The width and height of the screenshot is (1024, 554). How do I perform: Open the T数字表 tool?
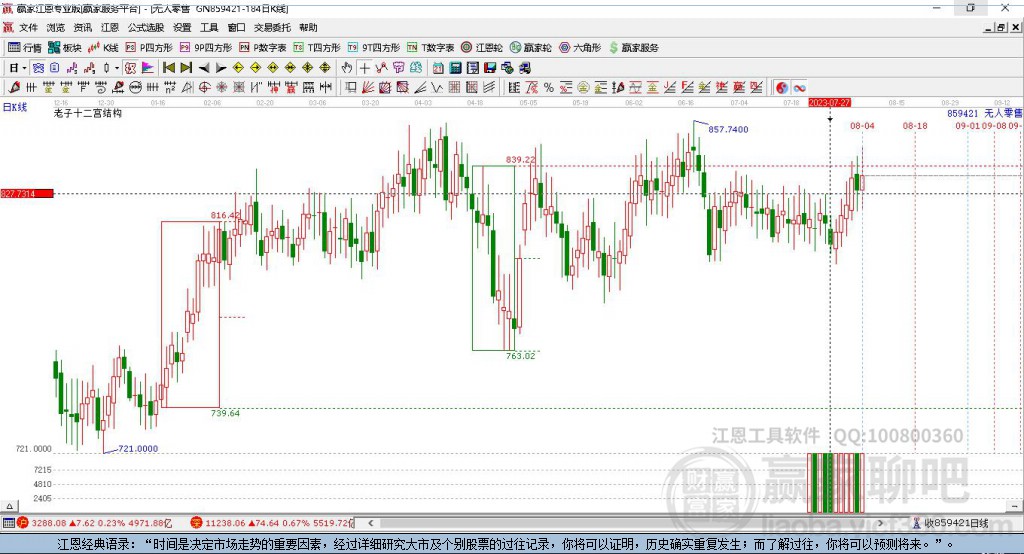coord(430,48)
